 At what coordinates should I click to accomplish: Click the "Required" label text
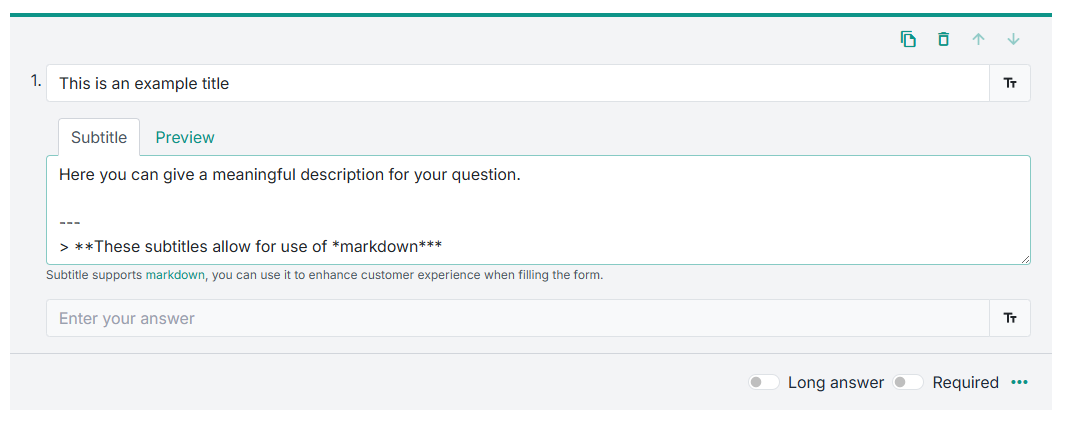[965, 382]
